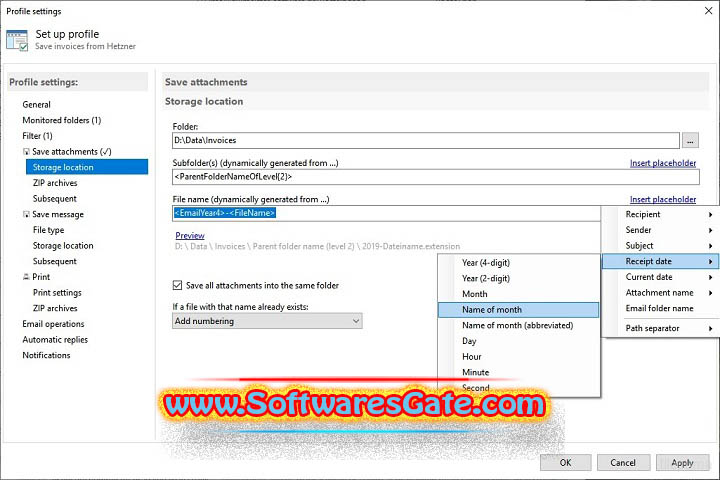Open the Add numbering dropdown

[x=267, y=321]
